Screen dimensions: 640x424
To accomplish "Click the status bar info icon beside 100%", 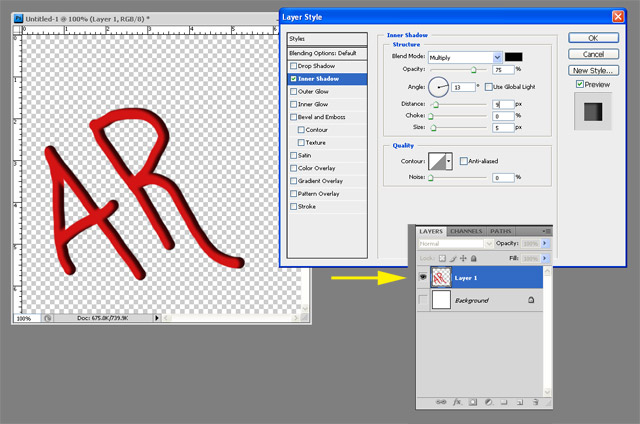I will (48, 318).
